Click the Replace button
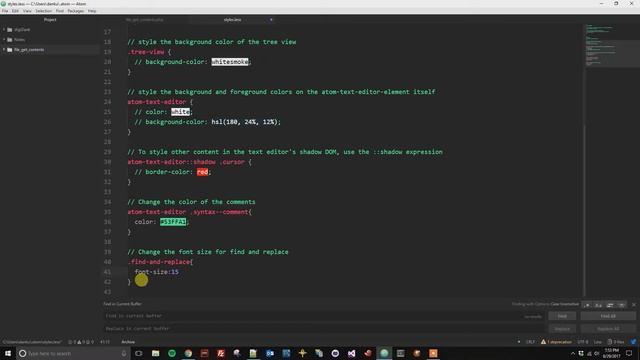 point(562,329)
